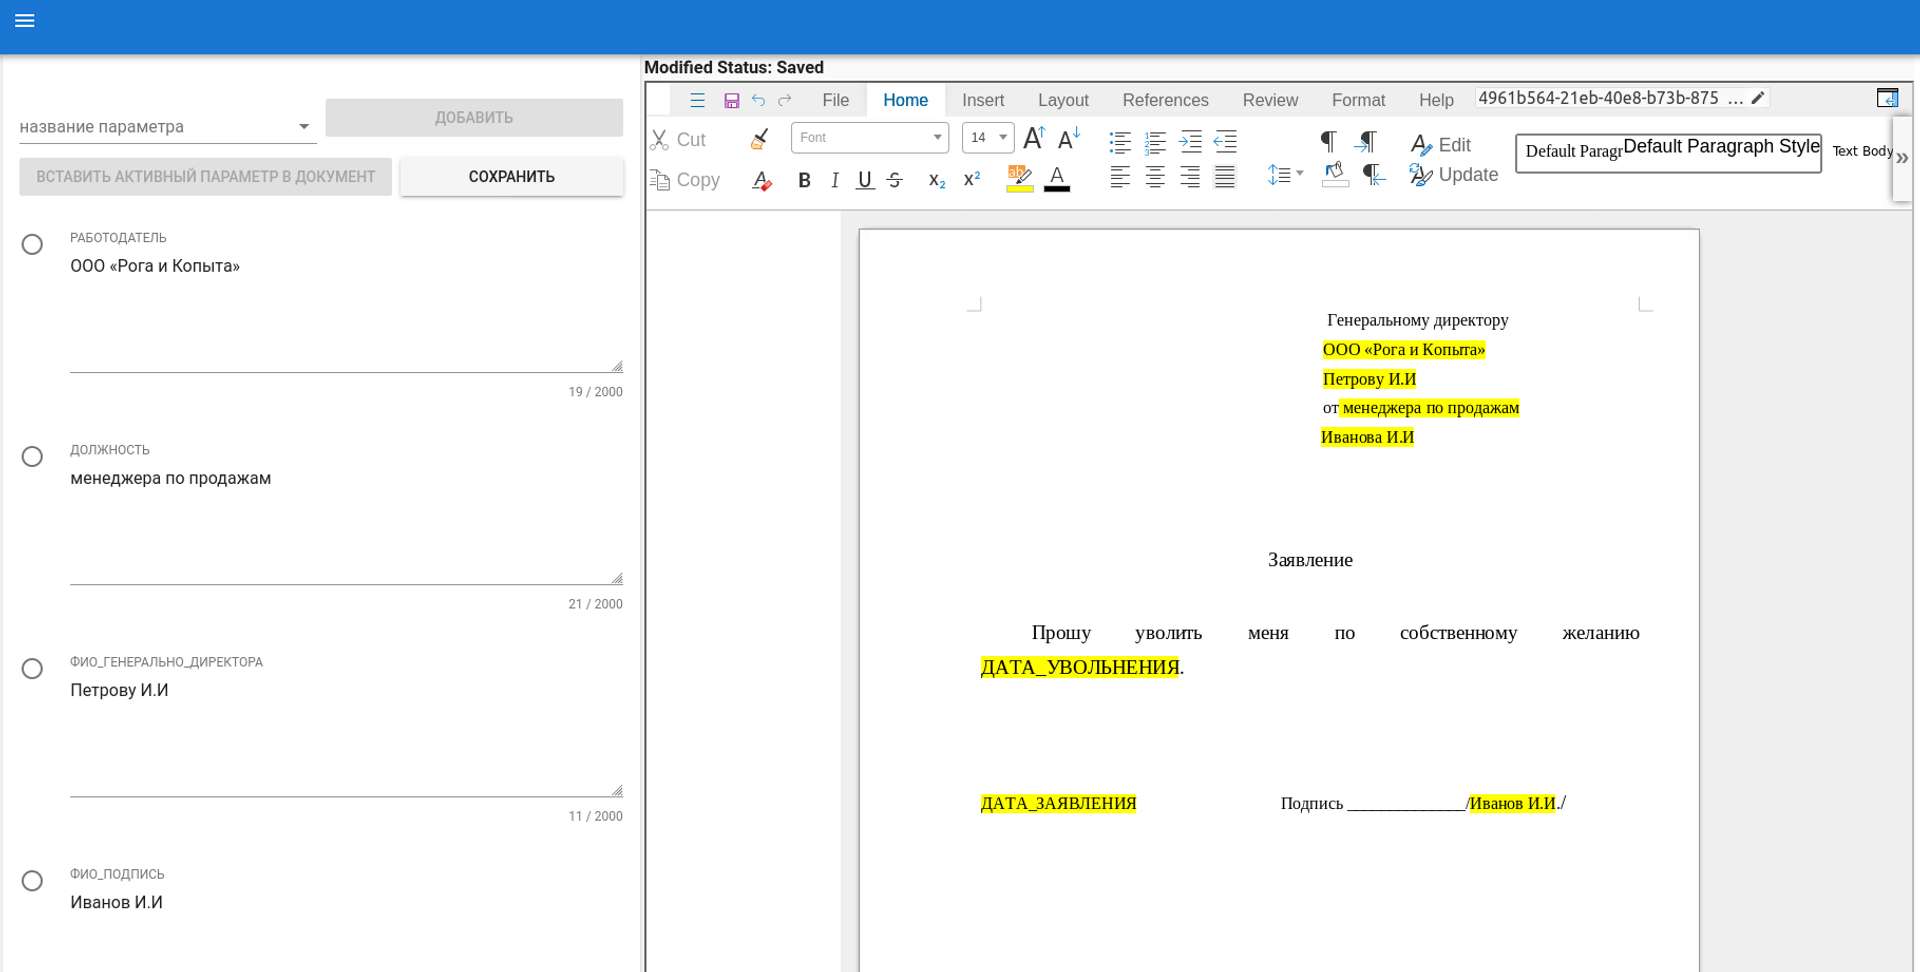This screenshot has height=972, width=1920.
Task: Select the ДОЛЖНОСТЬ parameter radio button
Action: (32, 457)
